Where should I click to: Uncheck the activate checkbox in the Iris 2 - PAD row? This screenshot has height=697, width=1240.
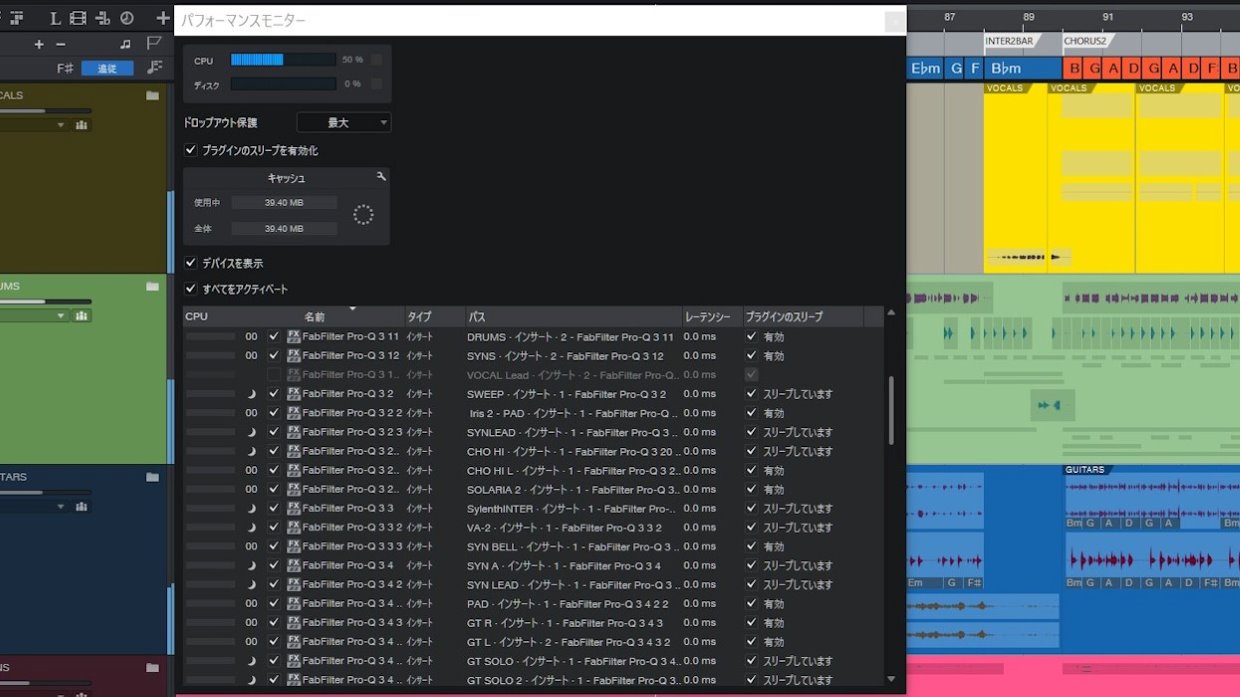click(x=274, y=413)
